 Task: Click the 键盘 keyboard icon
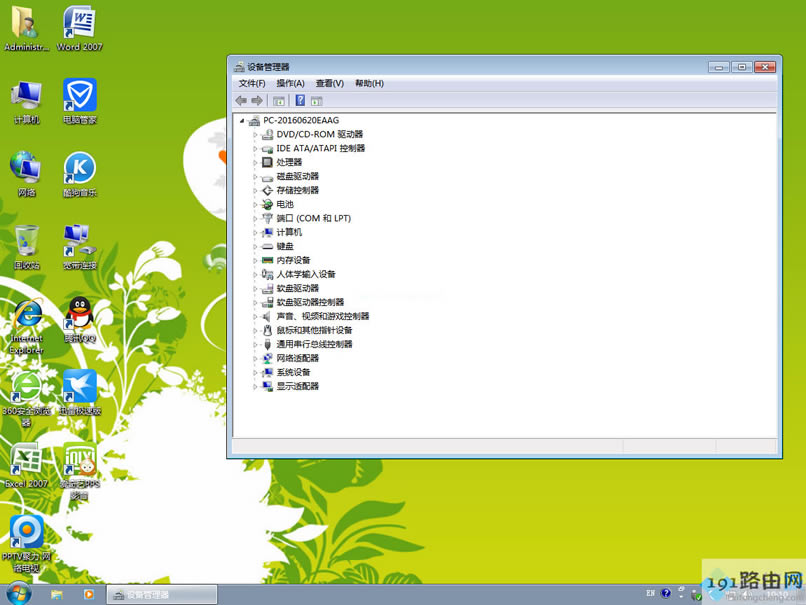click(x=267, y=247)
